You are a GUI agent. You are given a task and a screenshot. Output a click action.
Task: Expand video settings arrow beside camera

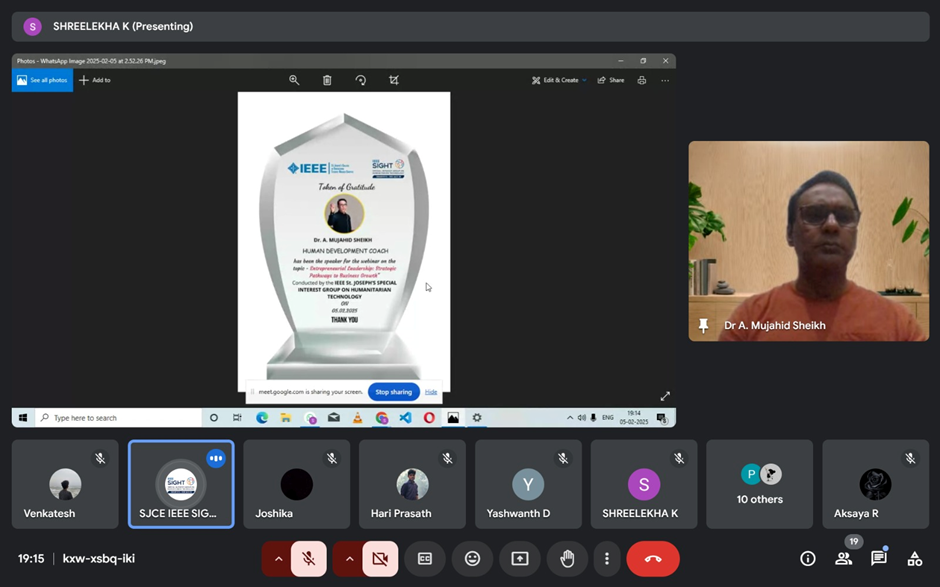(349, 559)
